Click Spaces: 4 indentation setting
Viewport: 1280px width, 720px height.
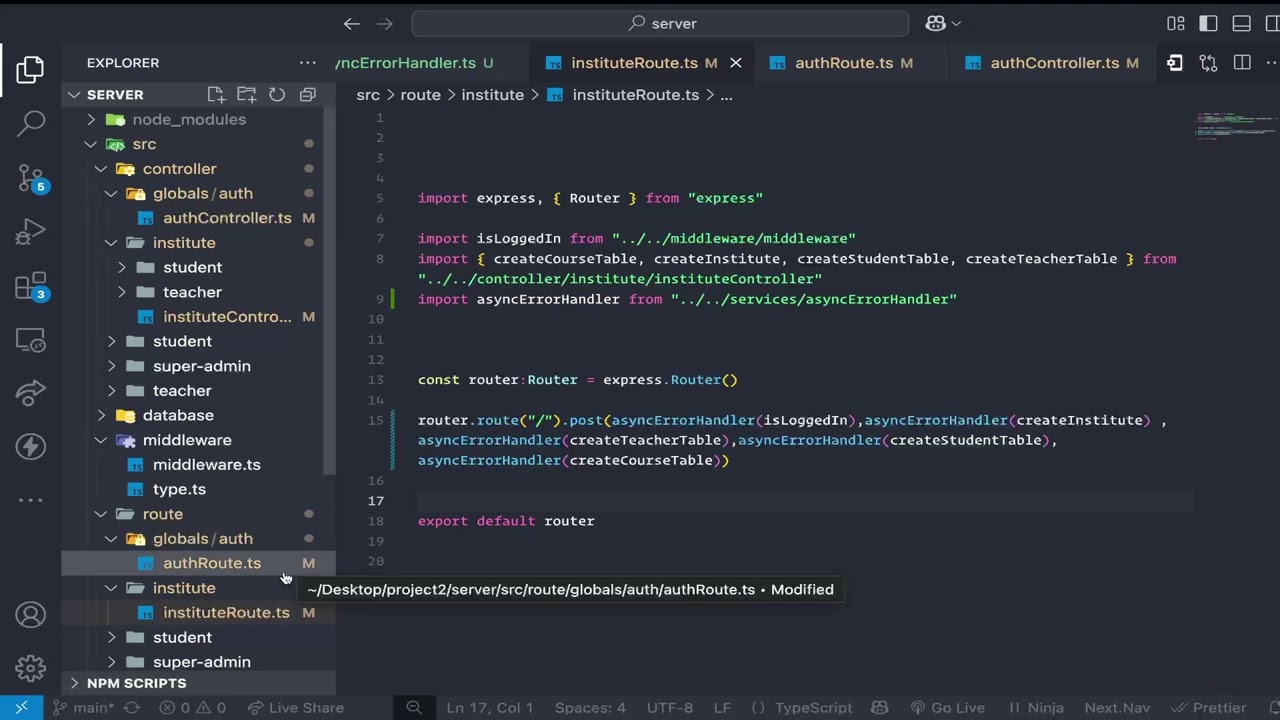pyautogui.click(x=590, y=707)
